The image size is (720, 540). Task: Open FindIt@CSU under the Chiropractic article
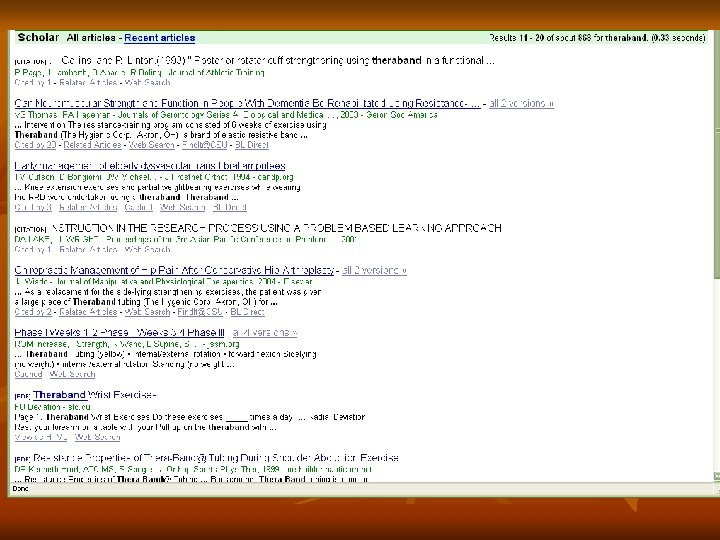[200, 312]
